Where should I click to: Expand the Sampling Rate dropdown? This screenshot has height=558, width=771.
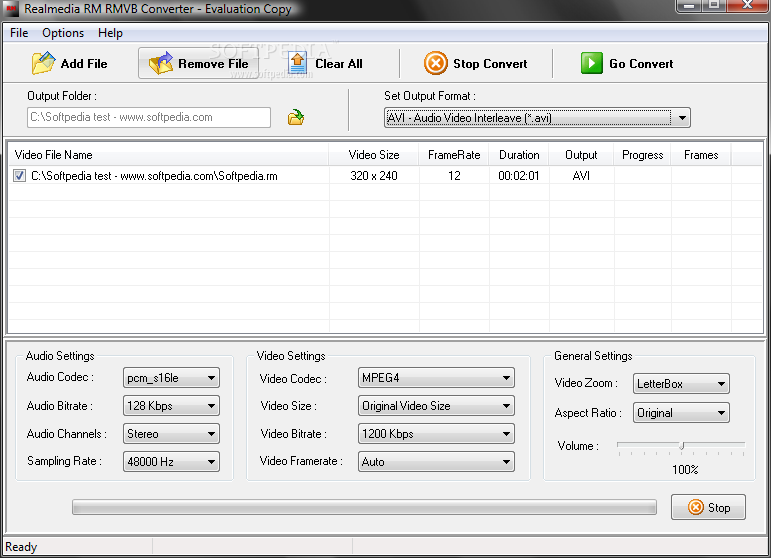click(x=171, y=462)
